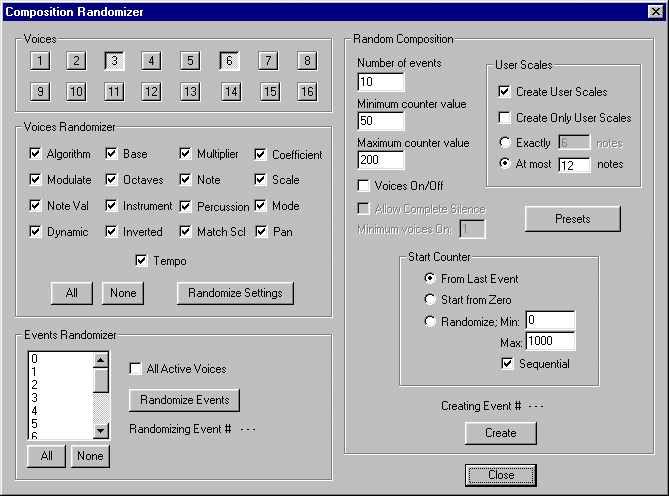
Task: Click the Number of events field
Action: coord(380,82)
